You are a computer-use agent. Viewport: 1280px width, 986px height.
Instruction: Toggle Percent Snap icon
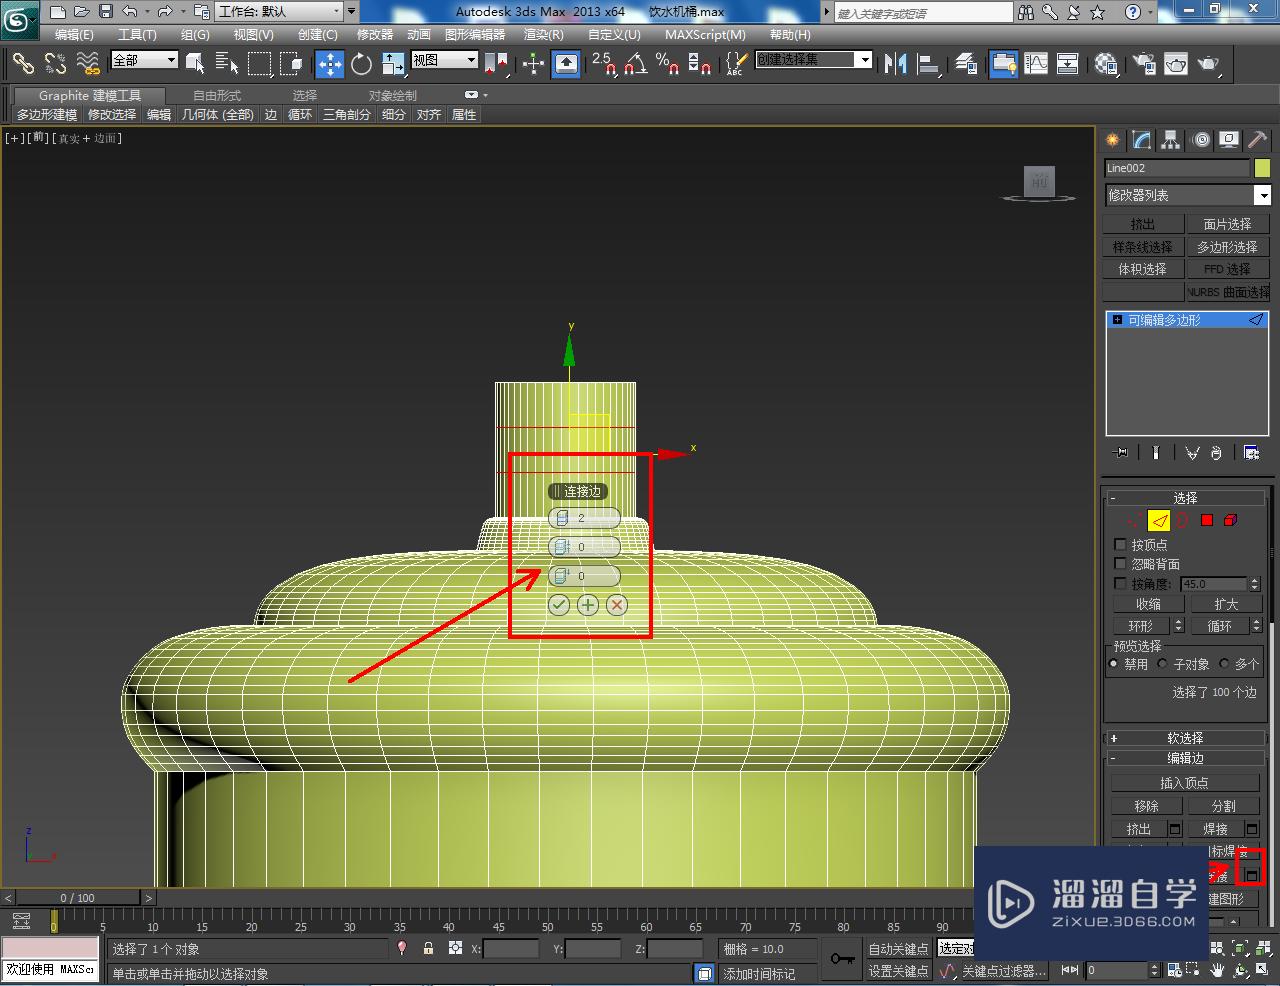click(667, 63)
